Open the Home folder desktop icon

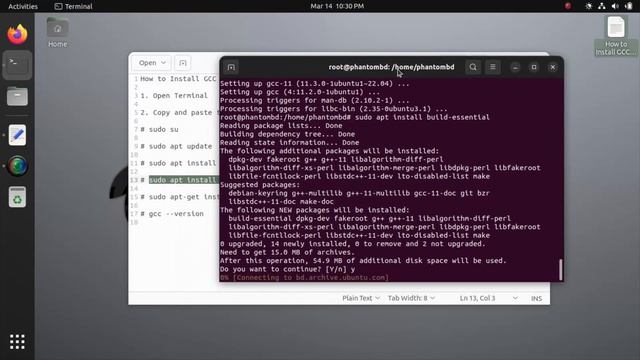point(58,33)
